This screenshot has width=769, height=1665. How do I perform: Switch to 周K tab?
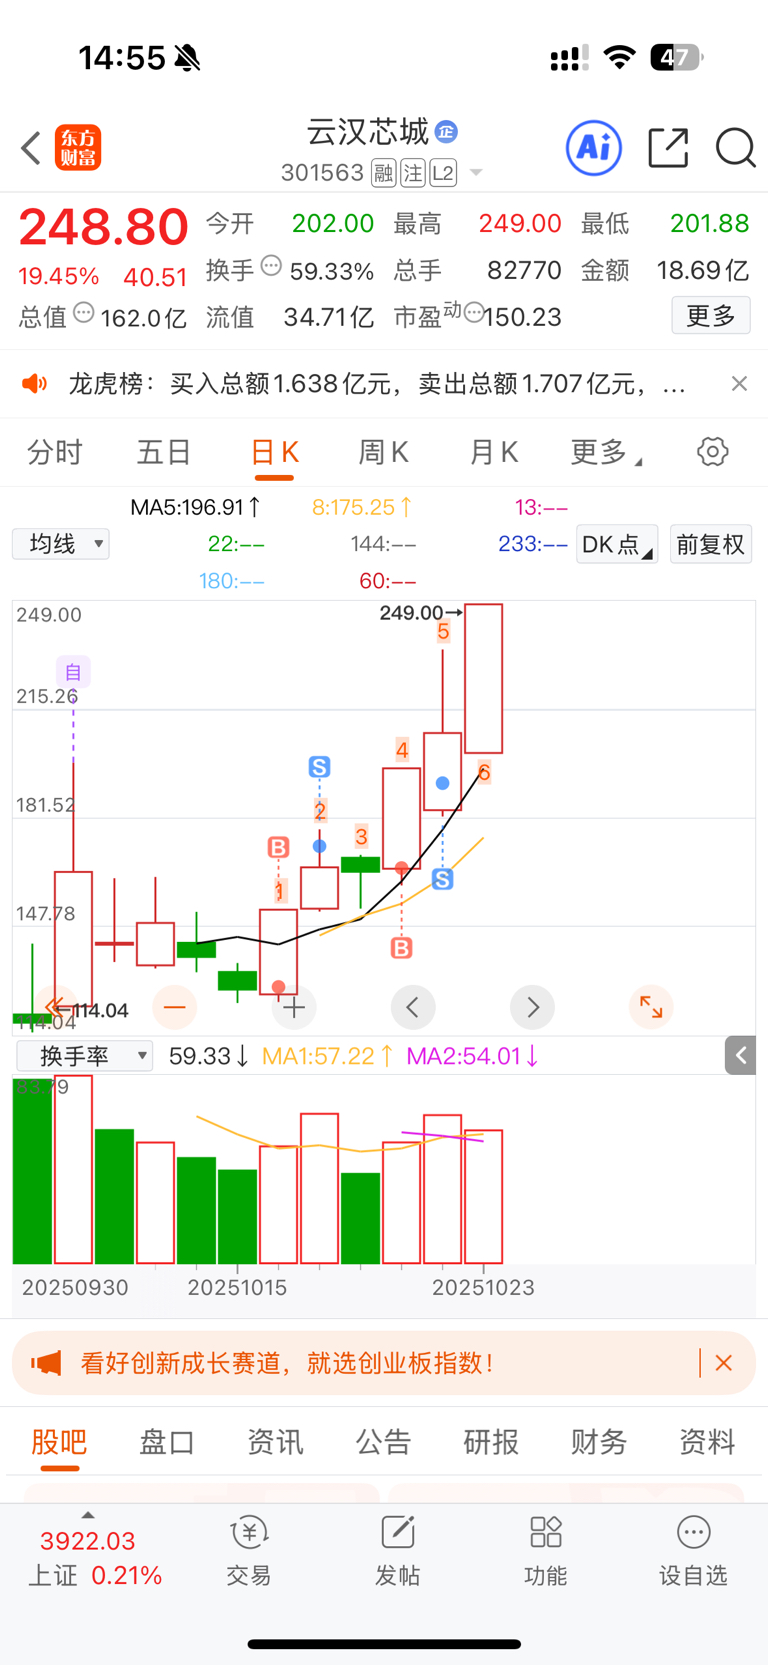[x=384, y=452]
